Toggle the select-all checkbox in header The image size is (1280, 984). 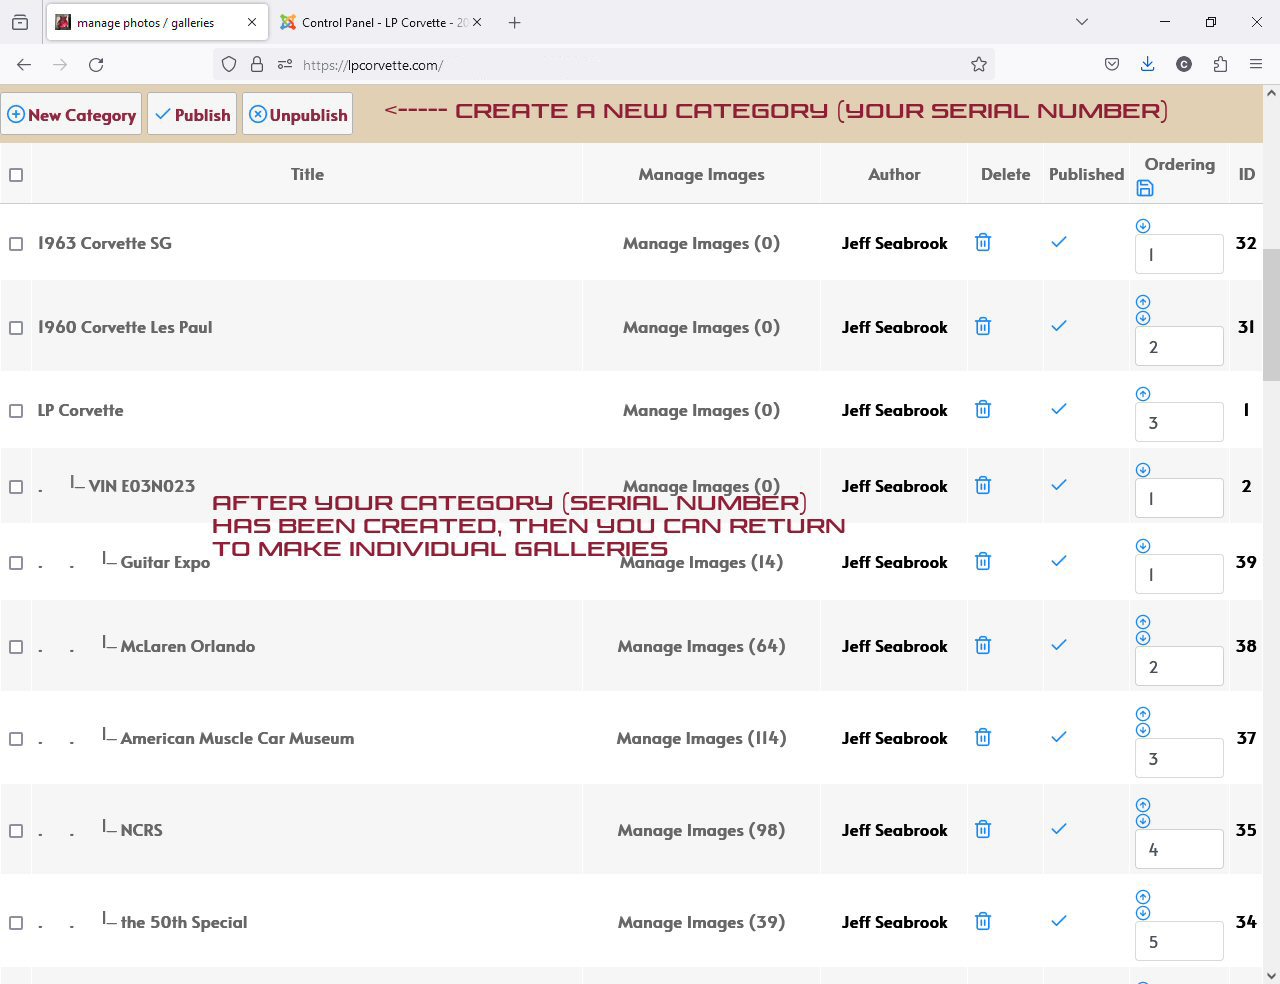[x=16, y=175]
